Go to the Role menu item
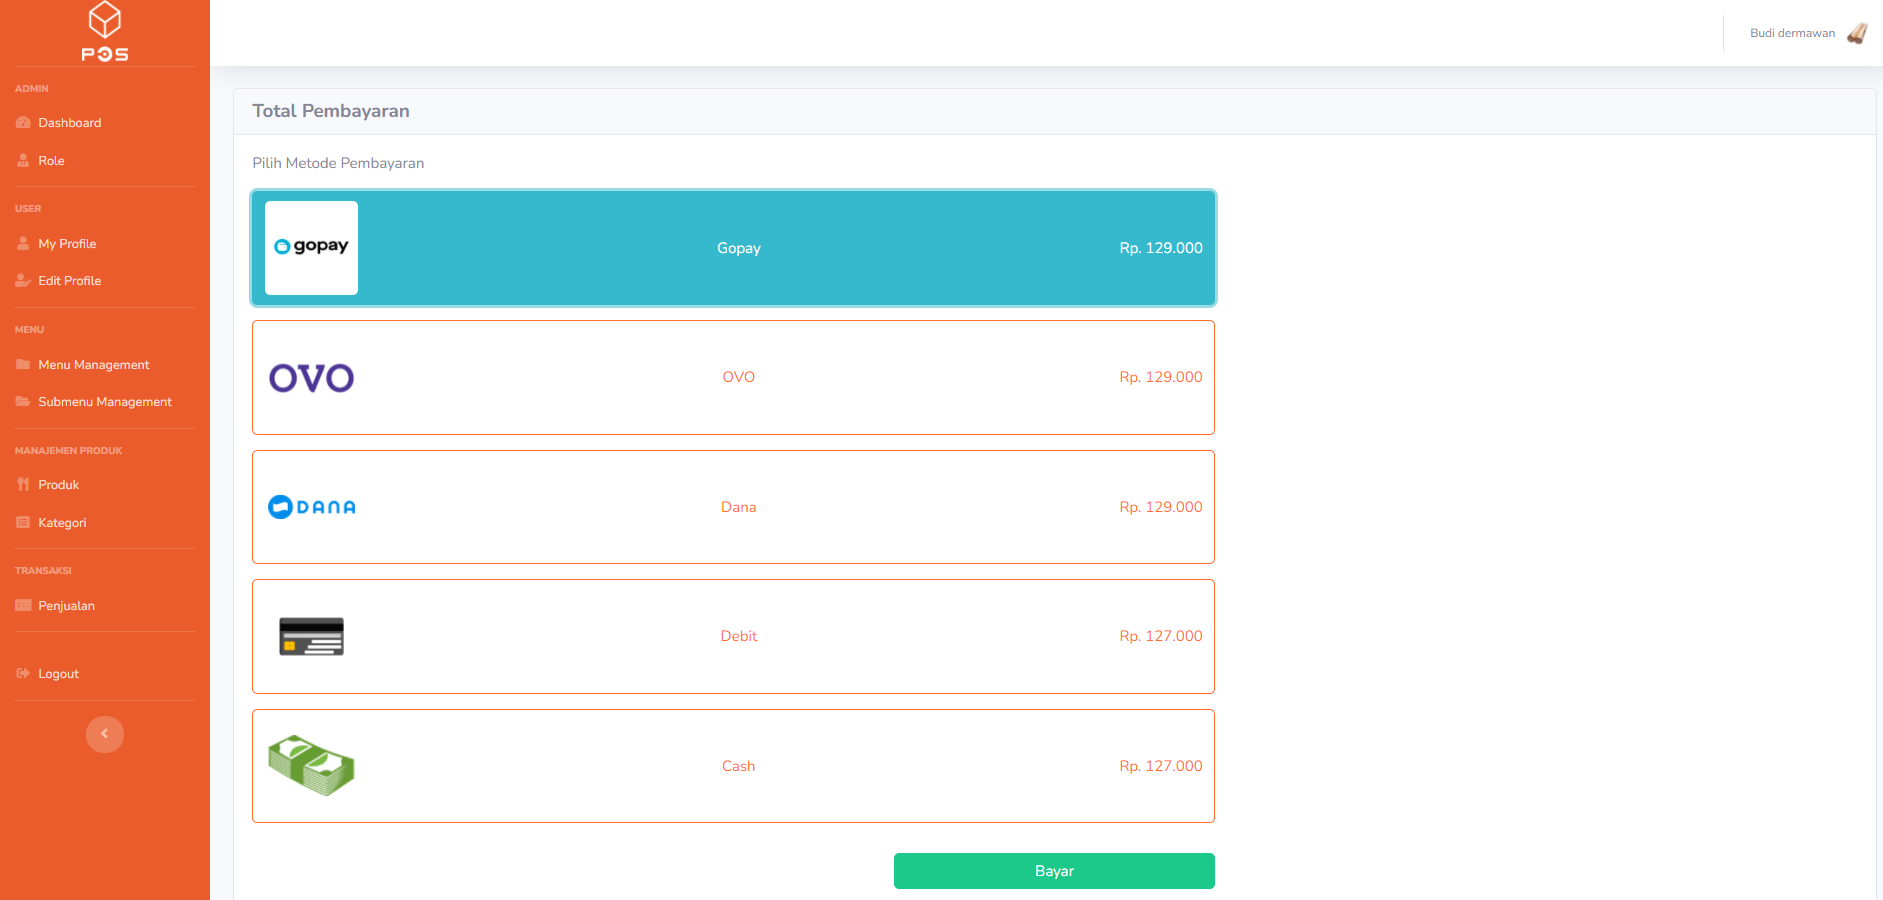Viewport: 1883px width, 900px height. [x=51, y=161]
